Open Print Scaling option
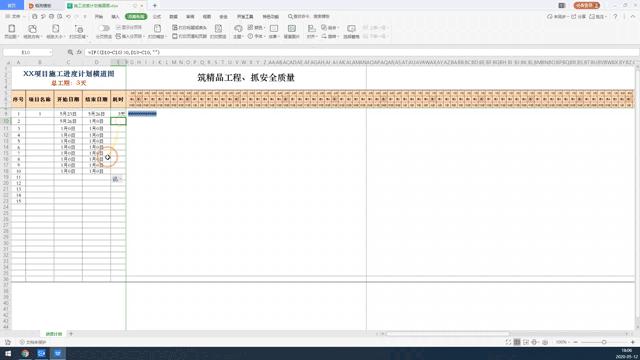640x360 pixels. pos(157,31)
